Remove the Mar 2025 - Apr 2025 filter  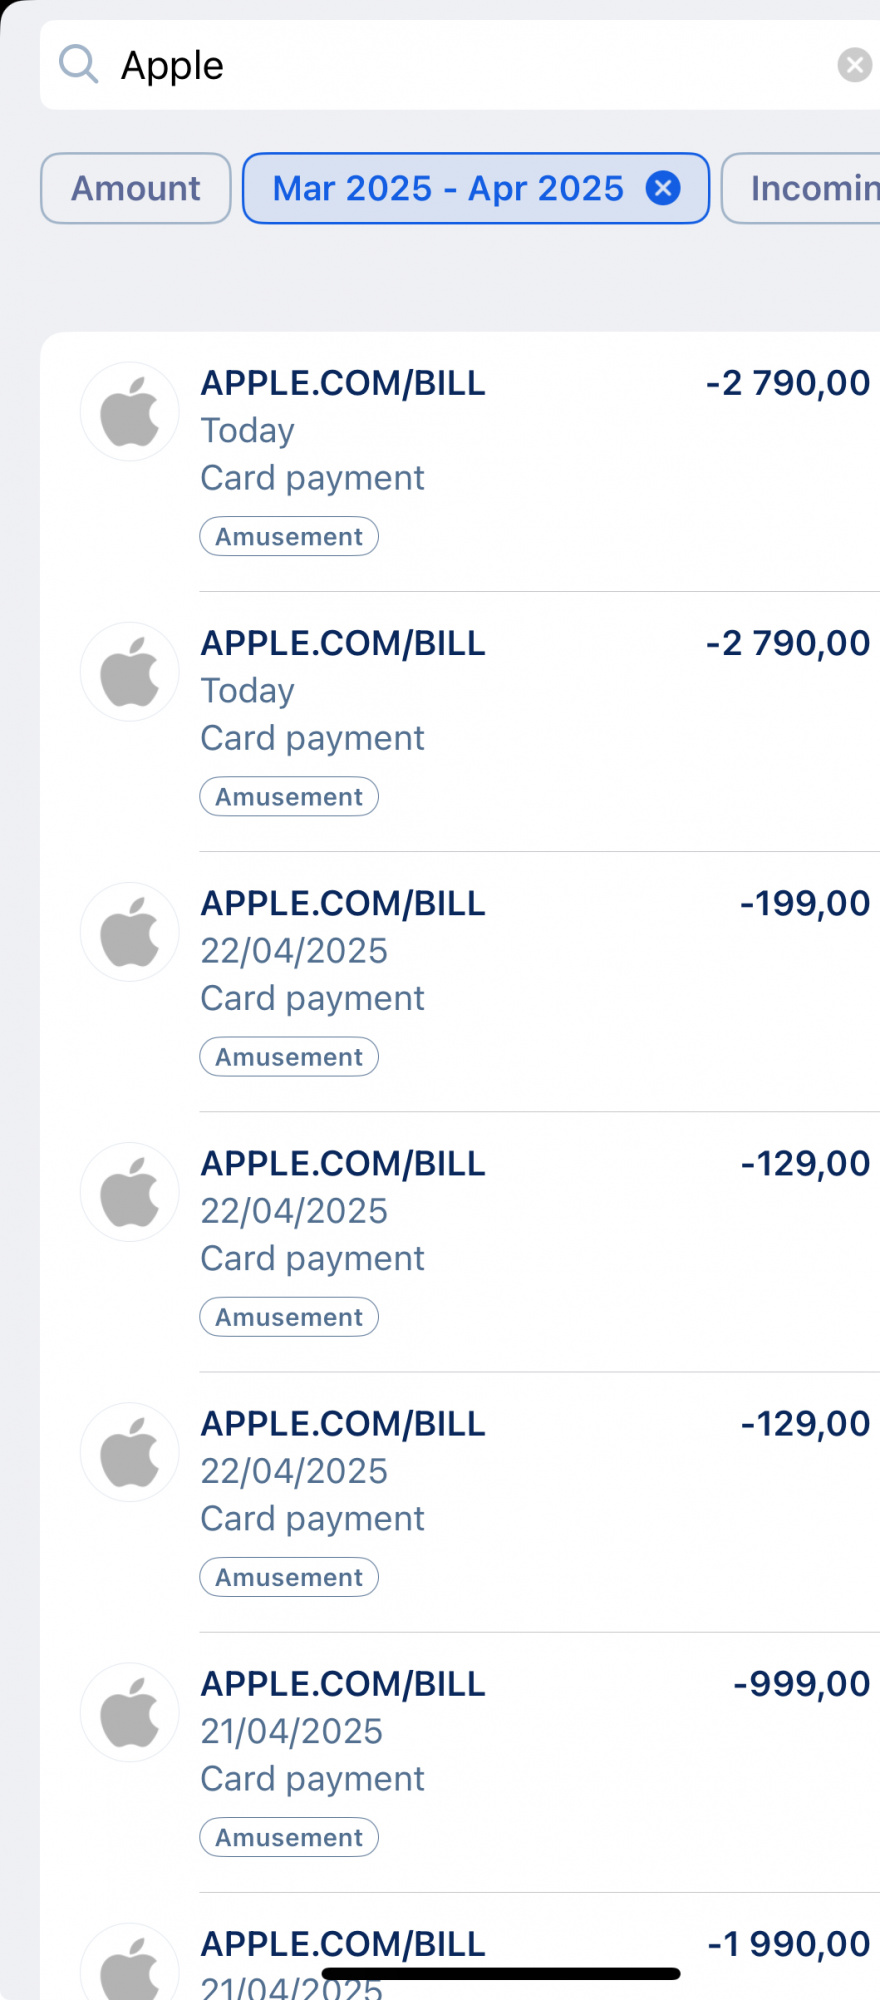click(663, 188)
